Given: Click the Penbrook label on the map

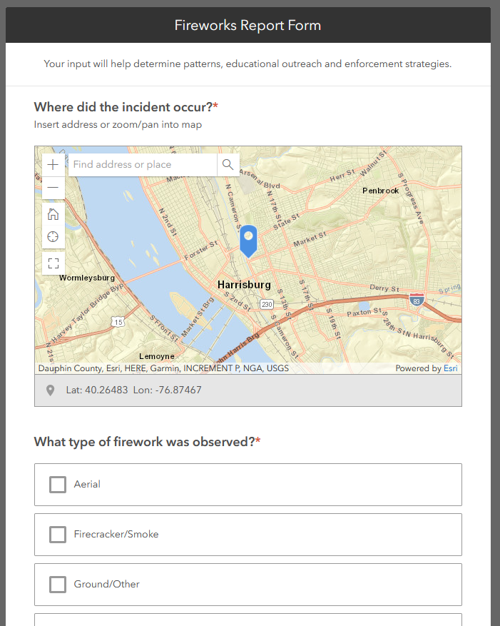Looking at the screenshot, I should click(x=380, y=190).
